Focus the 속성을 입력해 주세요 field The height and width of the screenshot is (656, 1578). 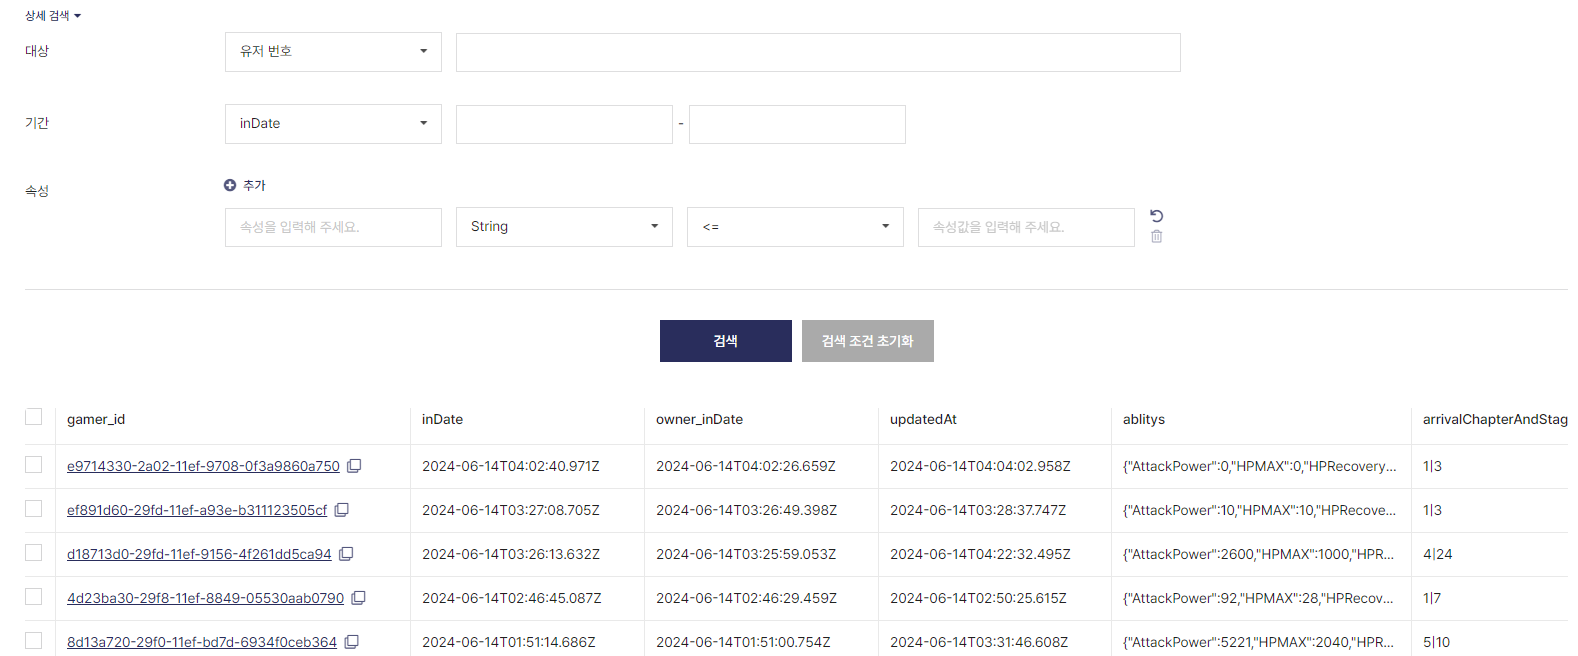coord(333,227)
